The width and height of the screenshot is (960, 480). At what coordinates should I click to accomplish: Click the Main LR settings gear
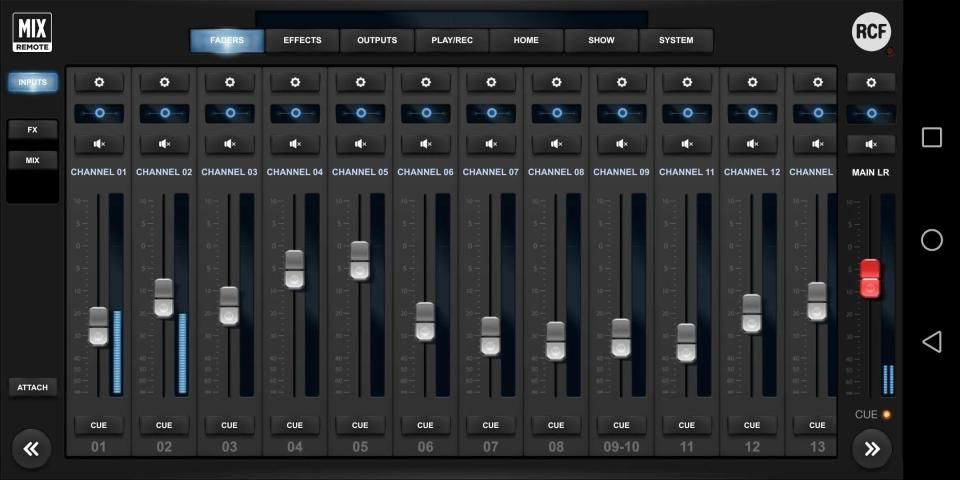pyautogui.click(x=871, y=82)
